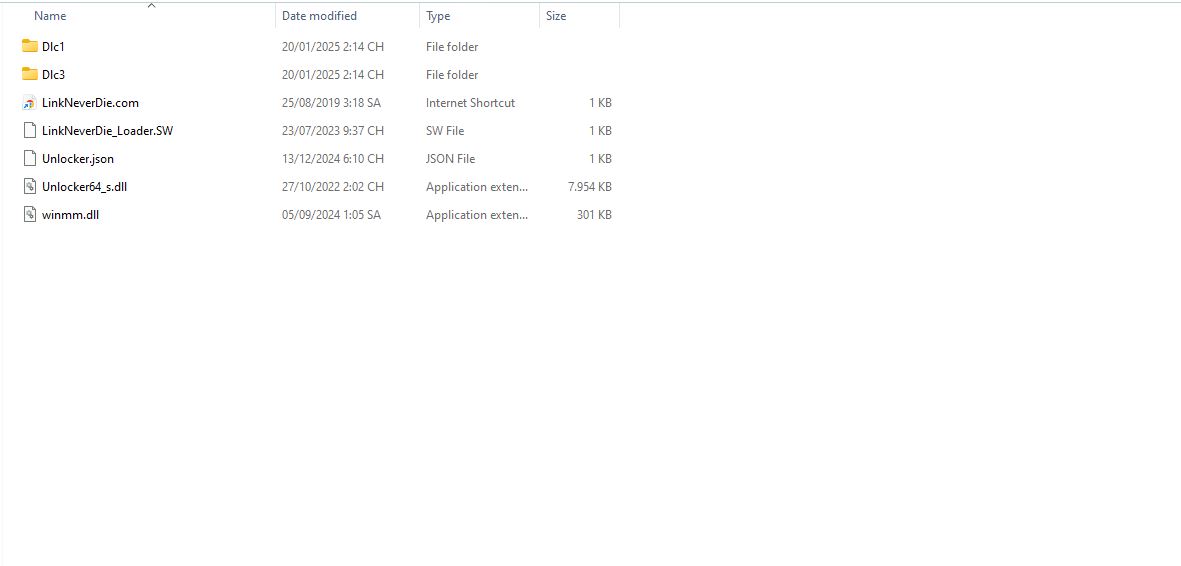Select the file name LinkNeverDie_Loader.SW
The image size is (1181, 566).
click(x=108, y=130)
